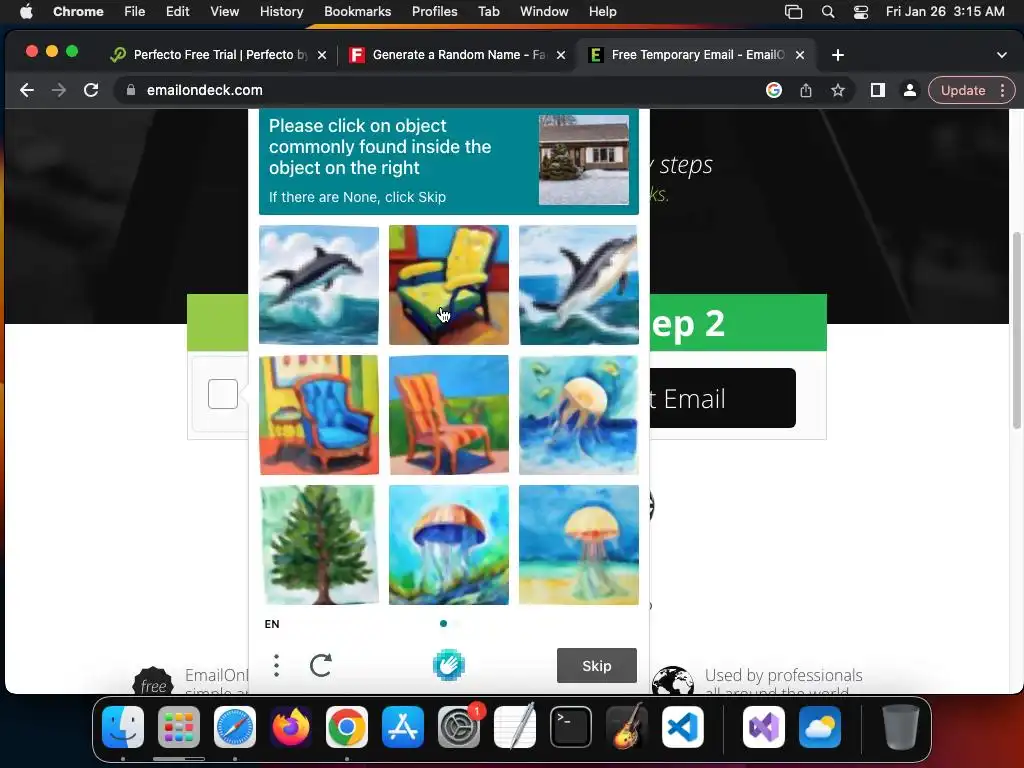Click the hCaptcha hand logo
1024x768 pixels.
point(449,665)
